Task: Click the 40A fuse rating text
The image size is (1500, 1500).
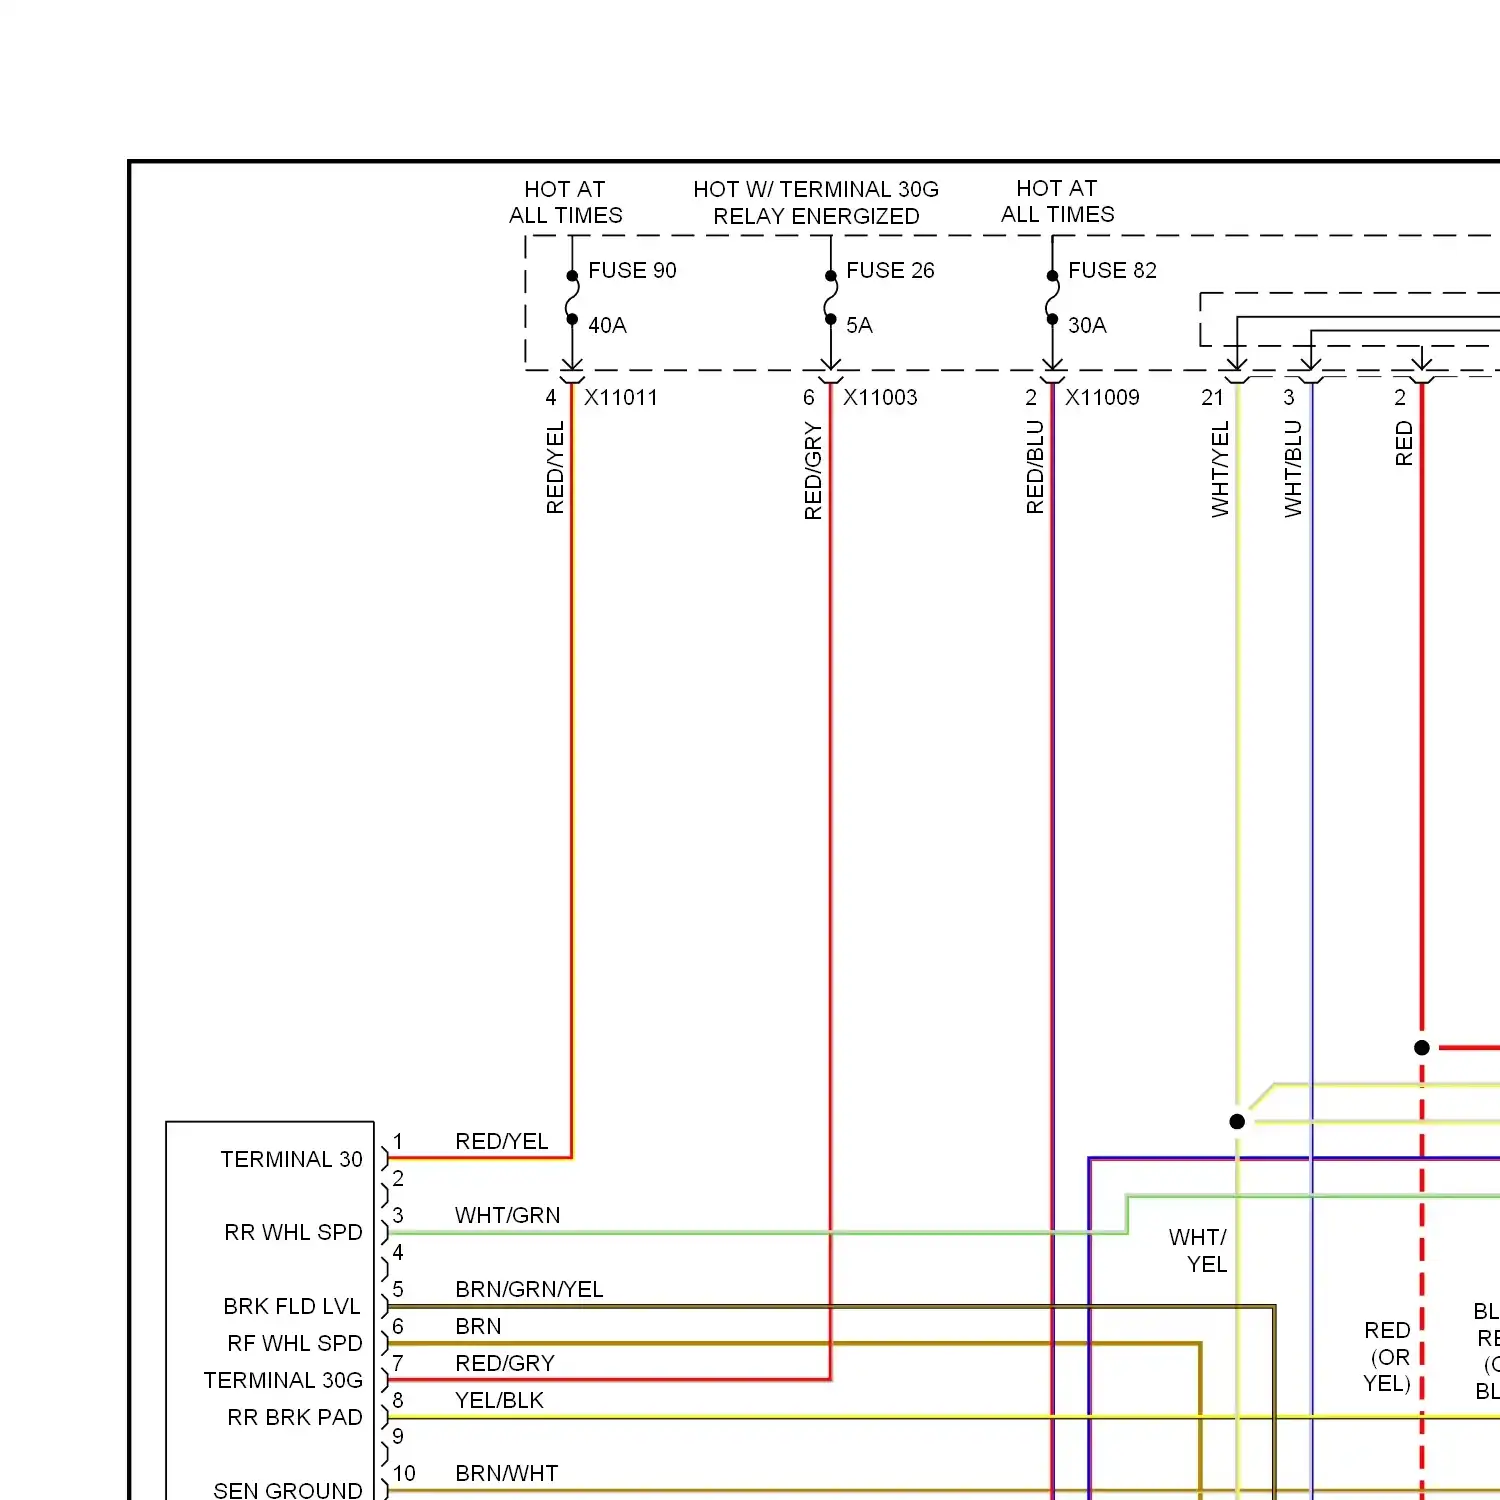Action: (607, 326)
